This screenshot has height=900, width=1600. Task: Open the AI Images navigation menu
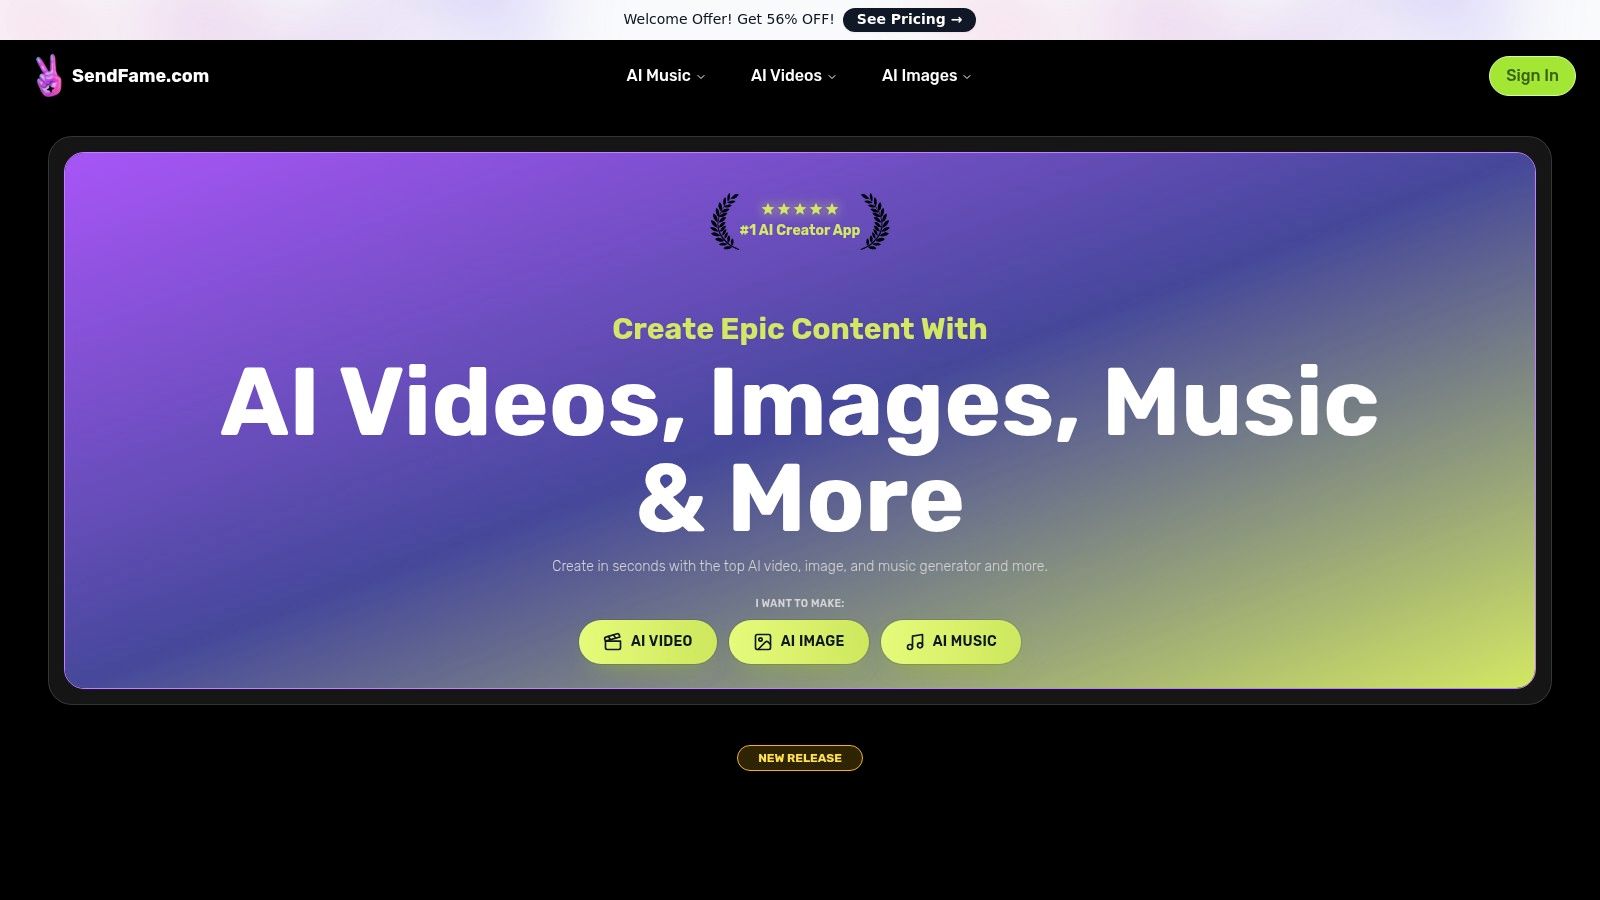[919, 75]
